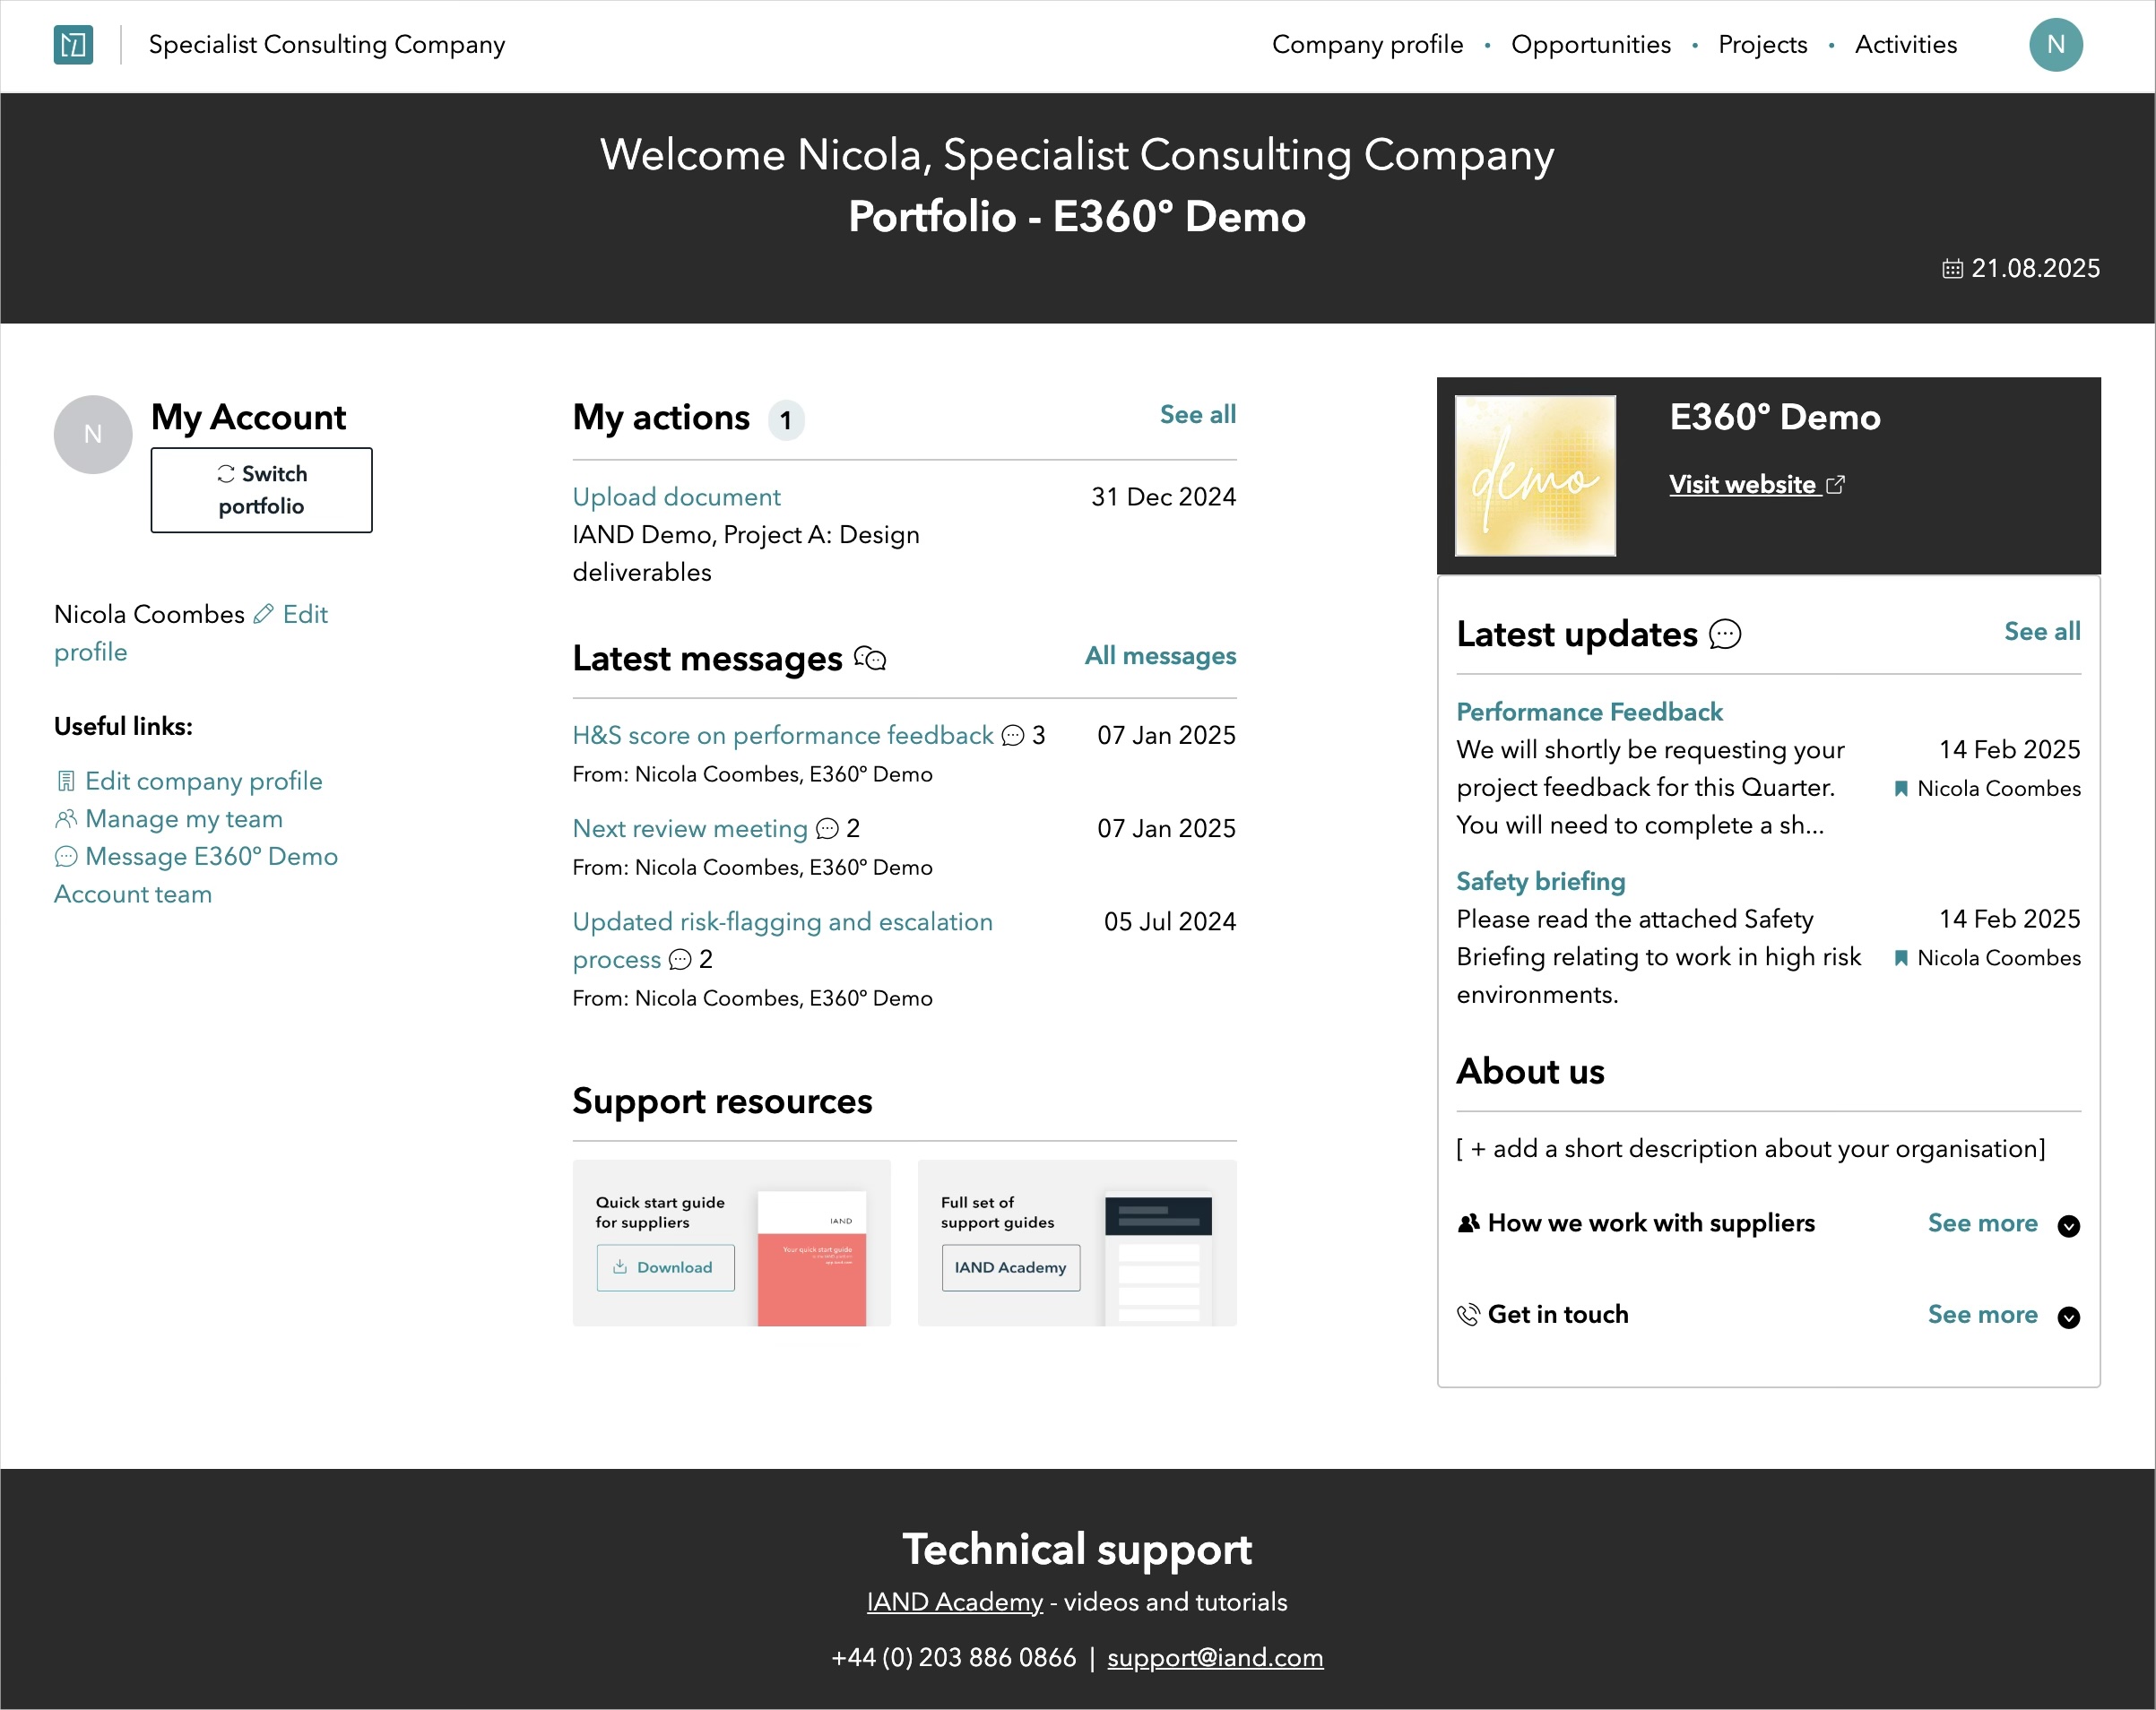Click the support guides preview thumbnail

[1158, 1260]
